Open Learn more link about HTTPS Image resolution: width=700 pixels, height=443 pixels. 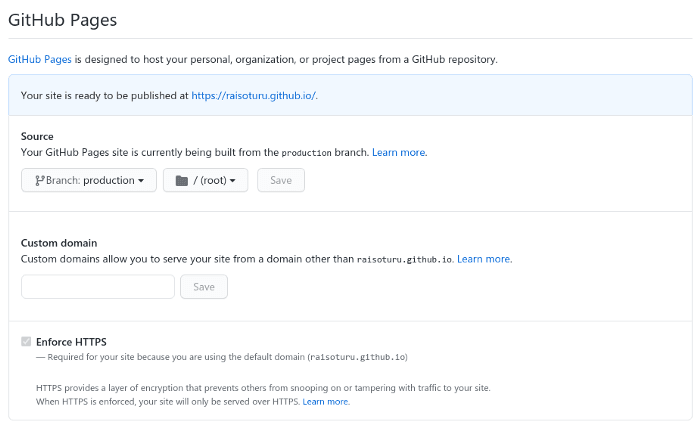click(325, 401)
